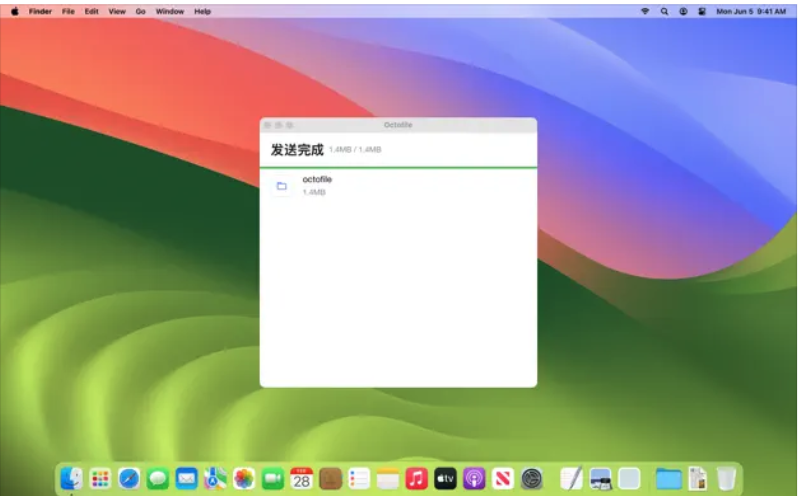This screenshot has width=798, height=496.
Task: Click the 发送完成 heading
Action: 297,150
